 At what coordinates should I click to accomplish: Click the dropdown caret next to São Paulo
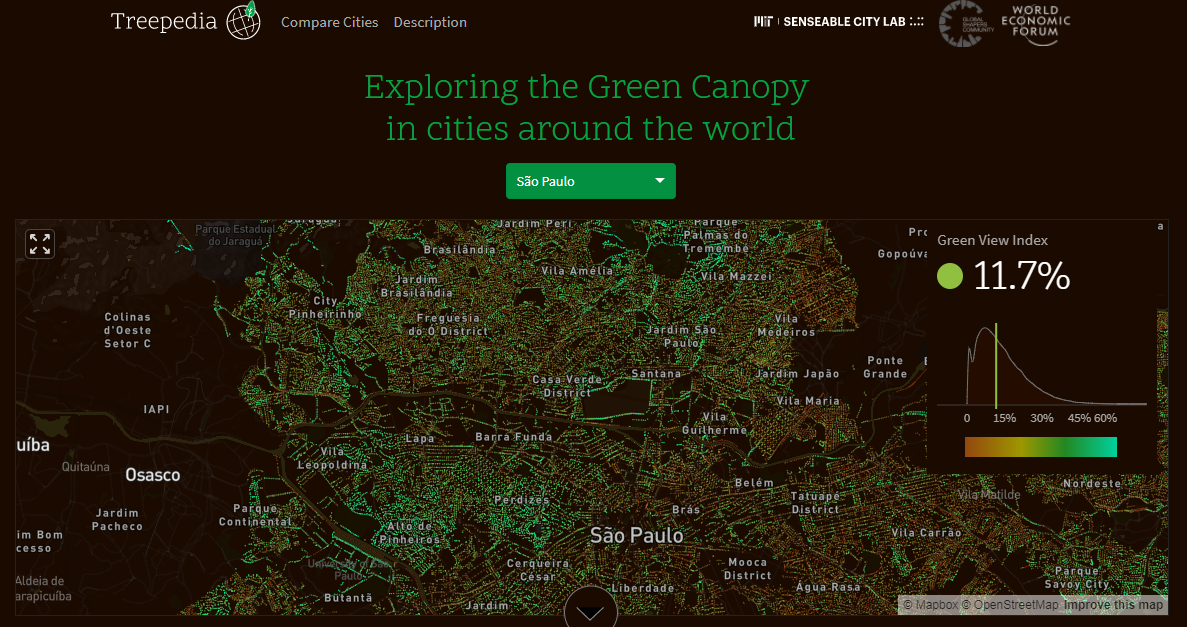[x=659, y=181]
